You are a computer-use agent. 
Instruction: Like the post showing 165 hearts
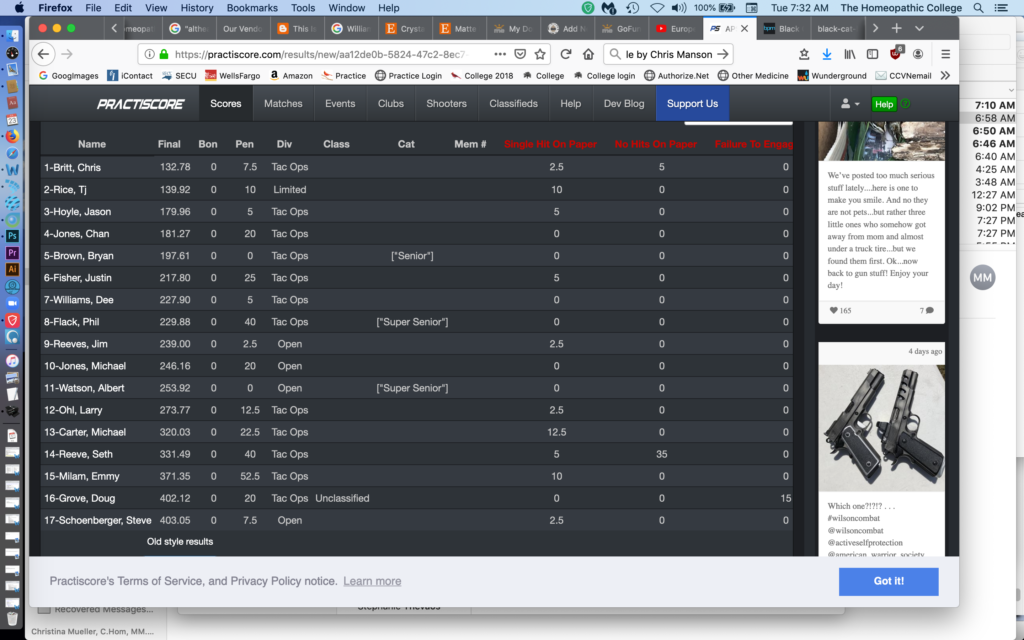(x=833, y=311)
